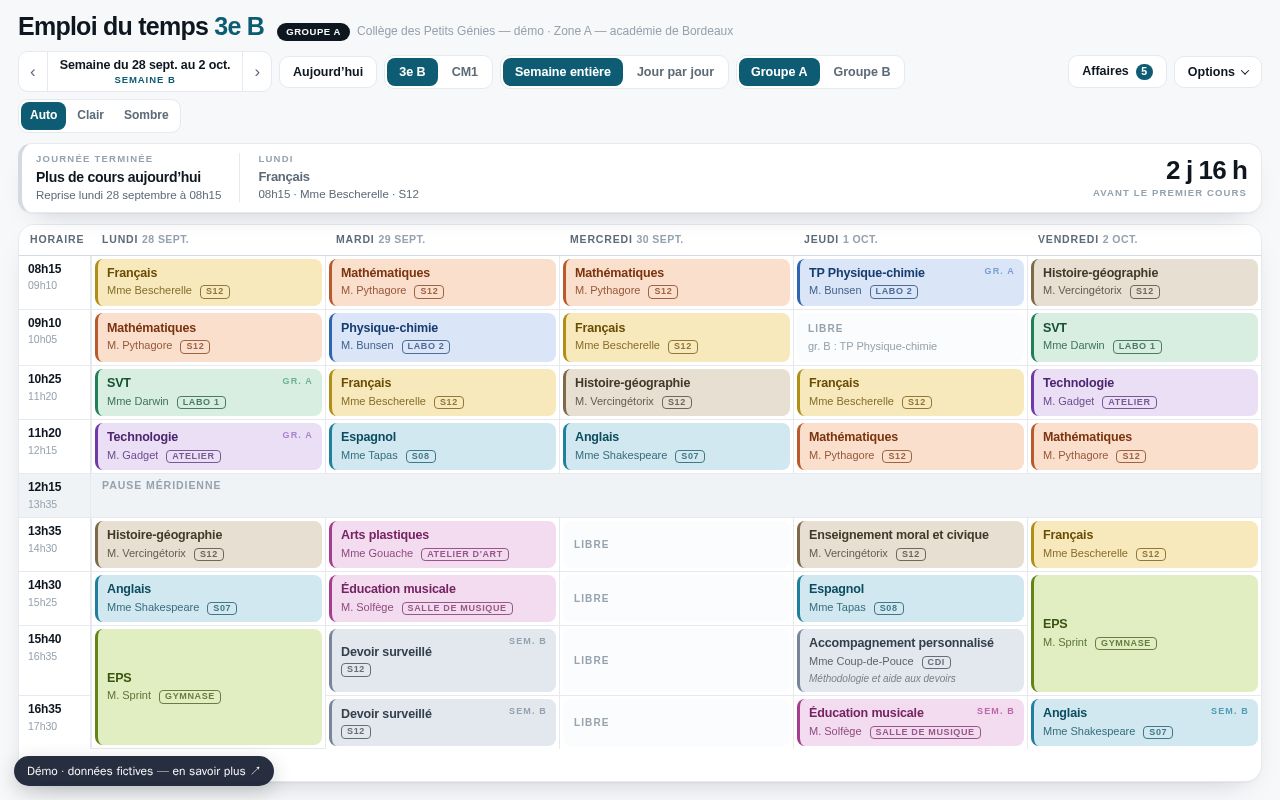Choose Clair theme mode

[x=90, y=116]
